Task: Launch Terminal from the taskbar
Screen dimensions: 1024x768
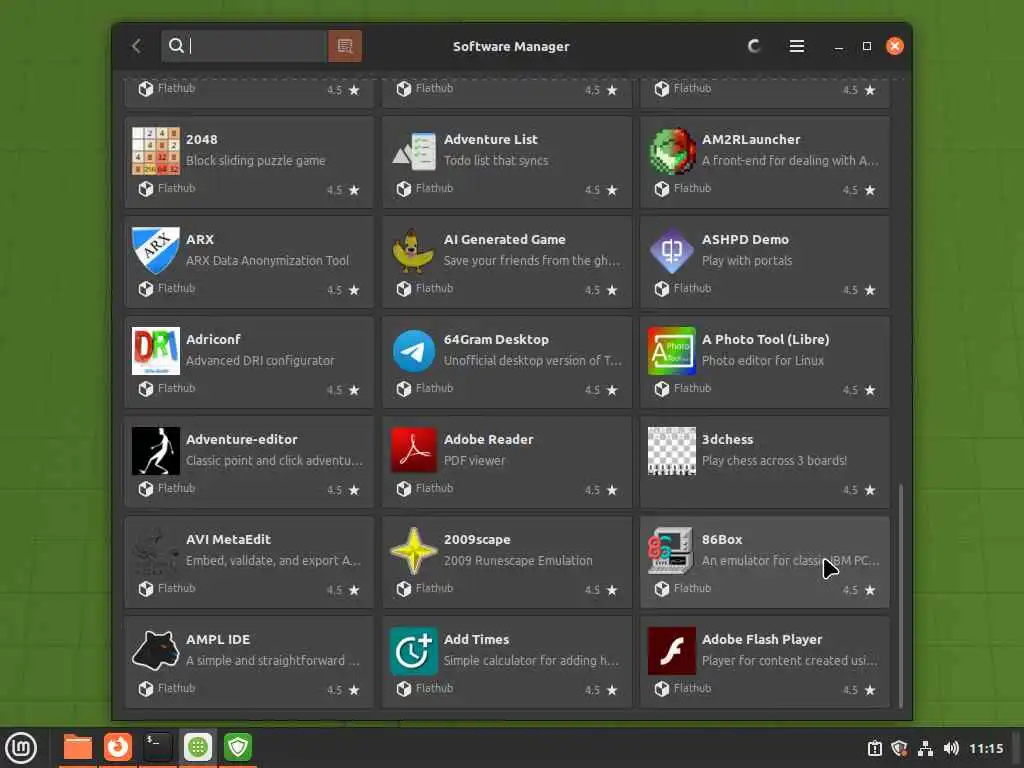Action: click(157, 747)
